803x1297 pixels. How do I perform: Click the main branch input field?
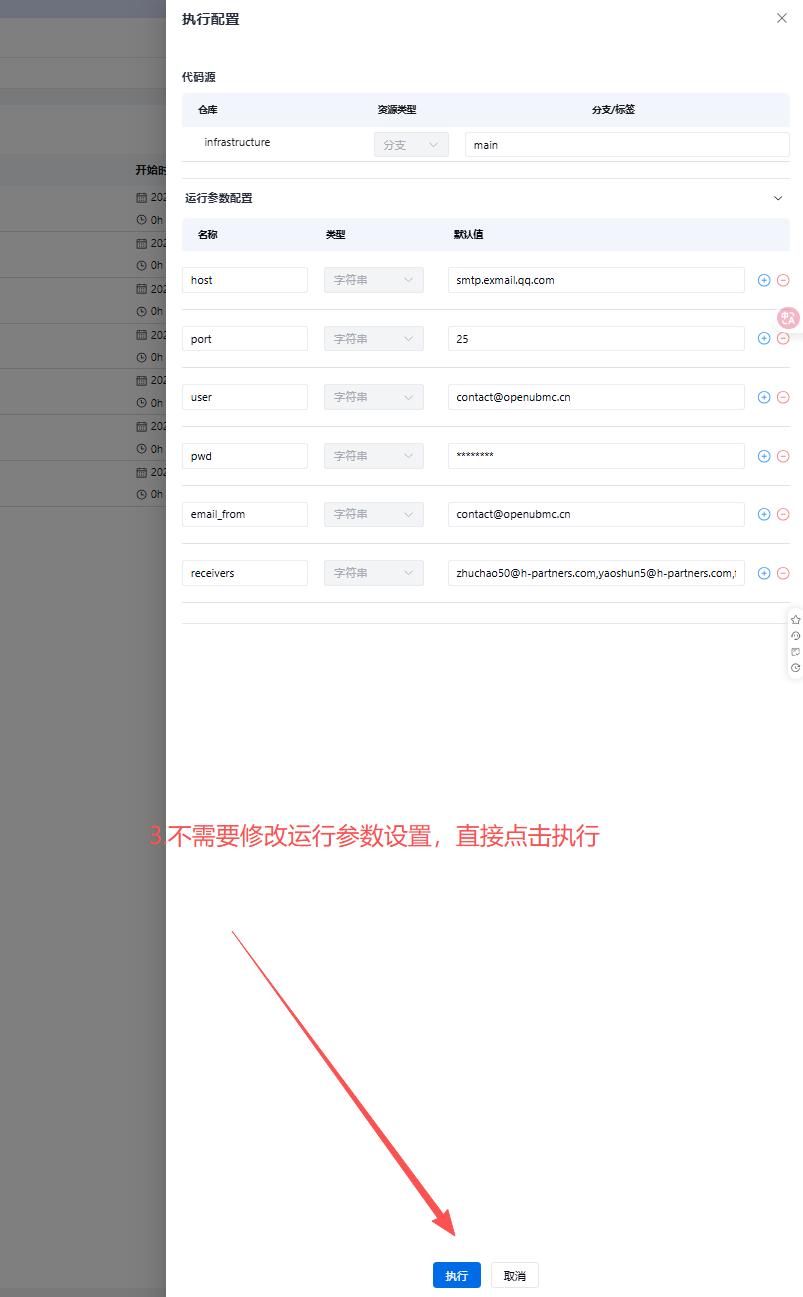627,145
